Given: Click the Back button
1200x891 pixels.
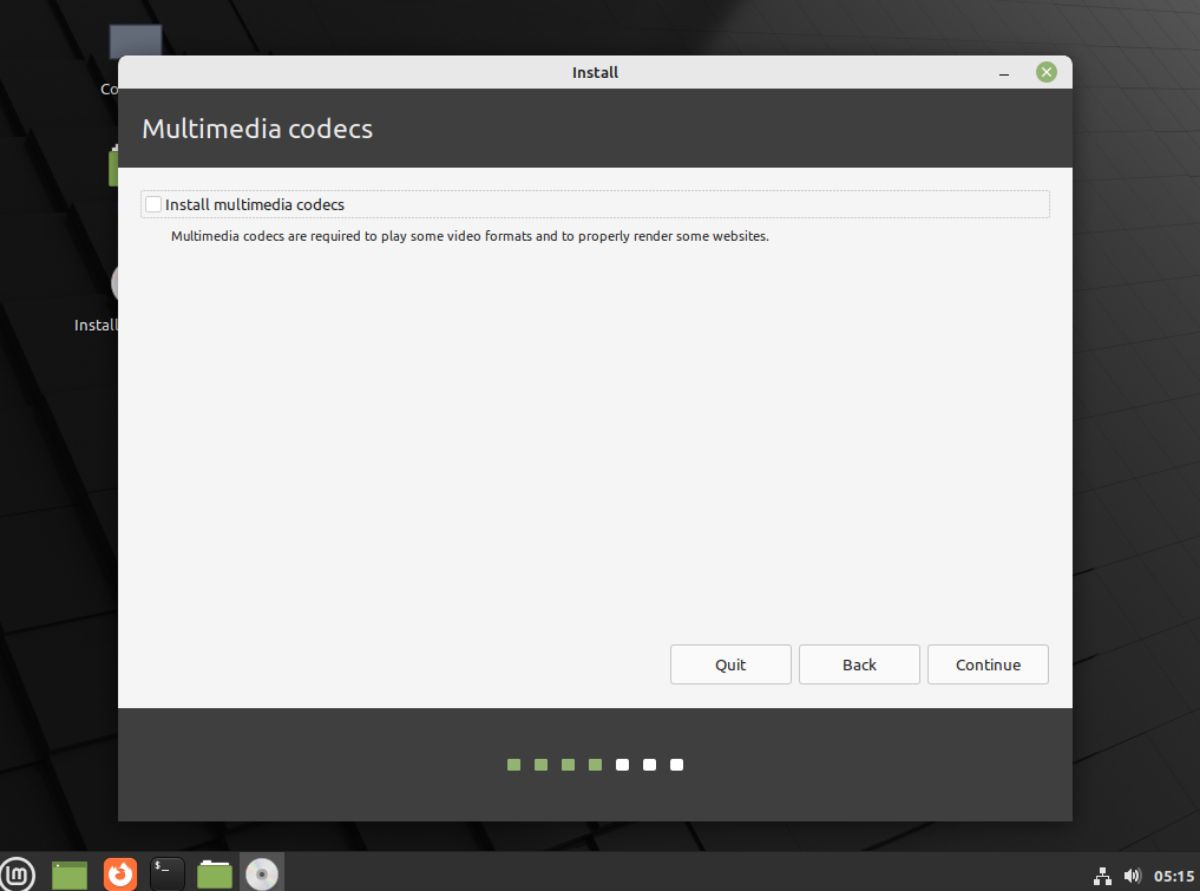Looking at the screenshot, I should [x=858, y=664].
